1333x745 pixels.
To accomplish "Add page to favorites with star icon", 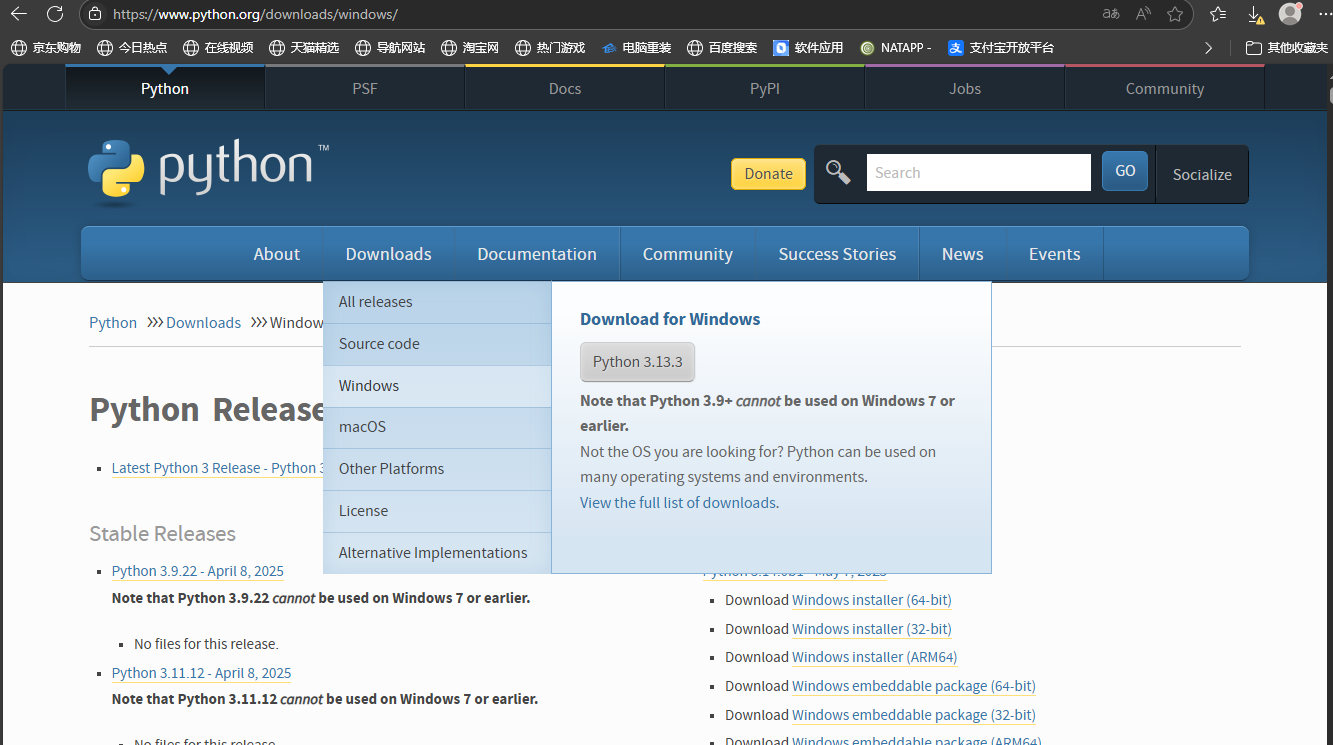I will click(1175, 14).
